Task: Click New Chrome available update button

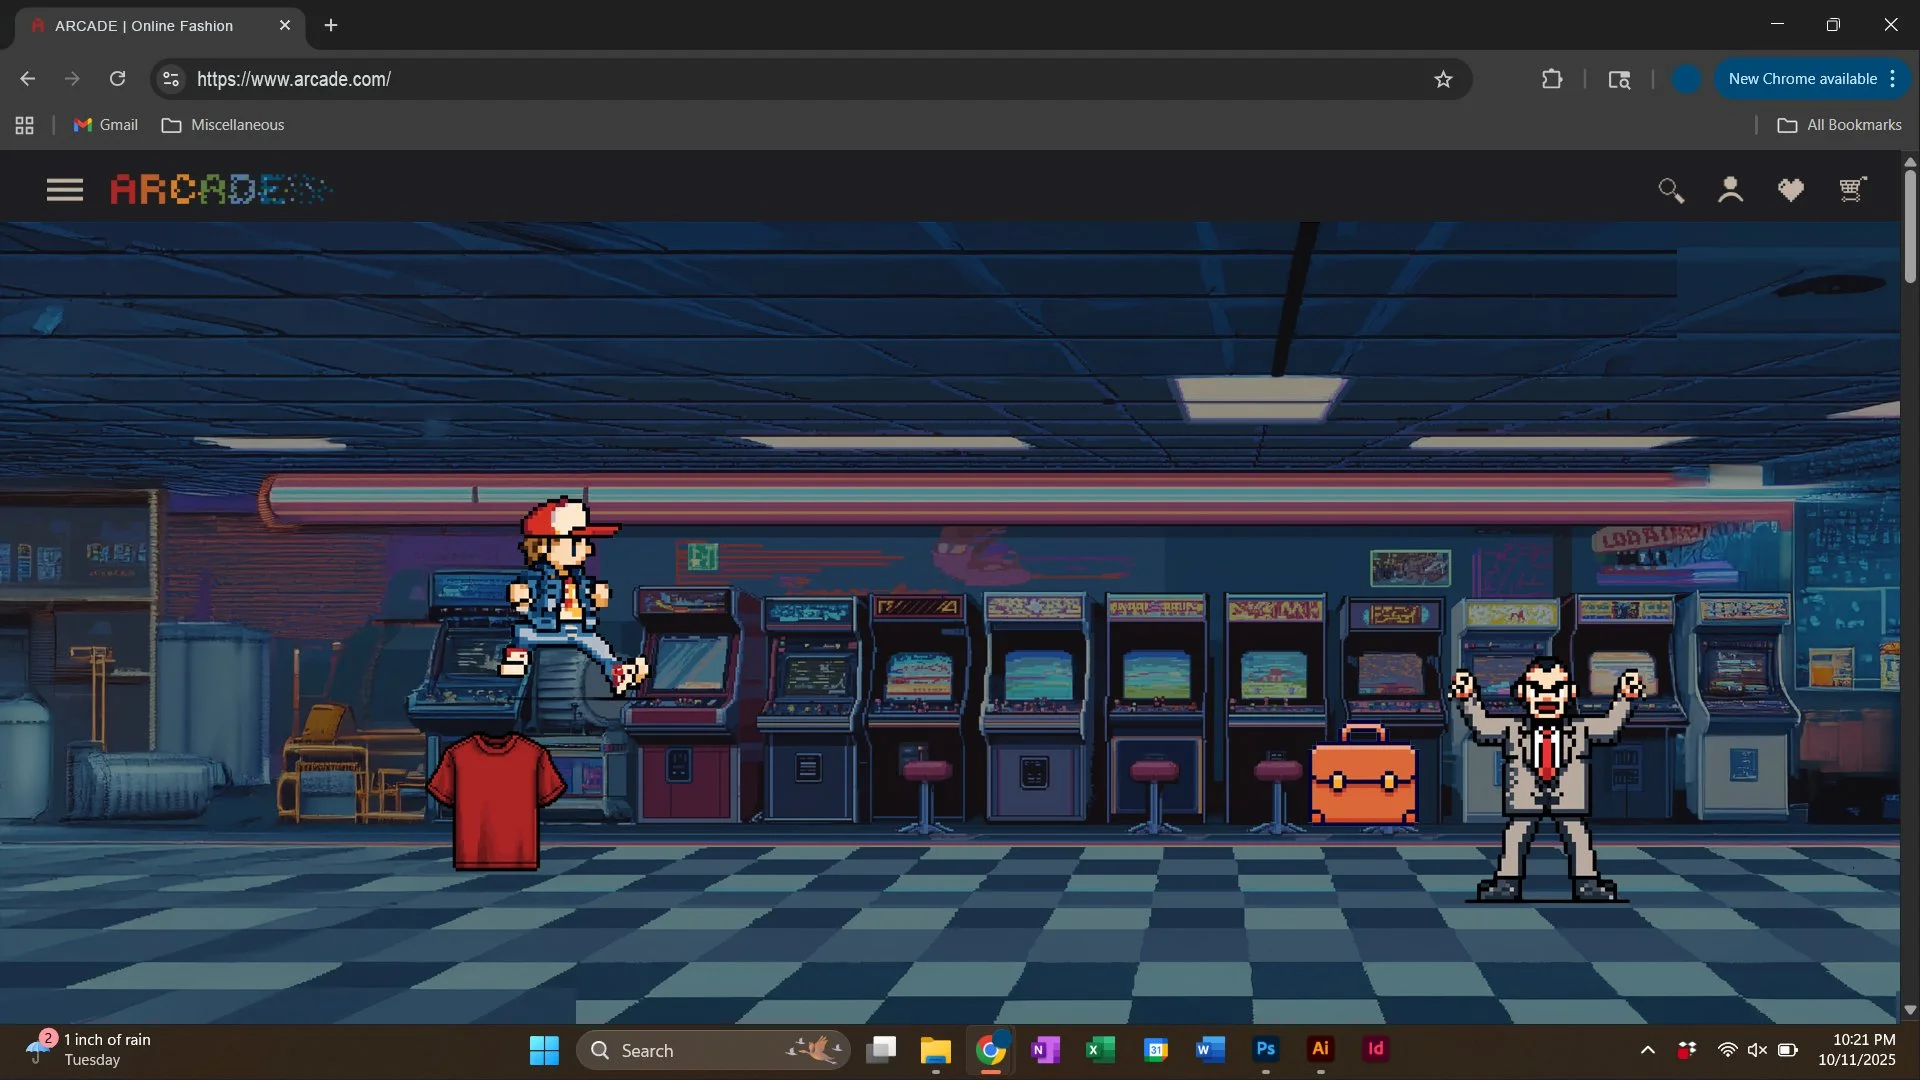Action: pos(1802,79)
